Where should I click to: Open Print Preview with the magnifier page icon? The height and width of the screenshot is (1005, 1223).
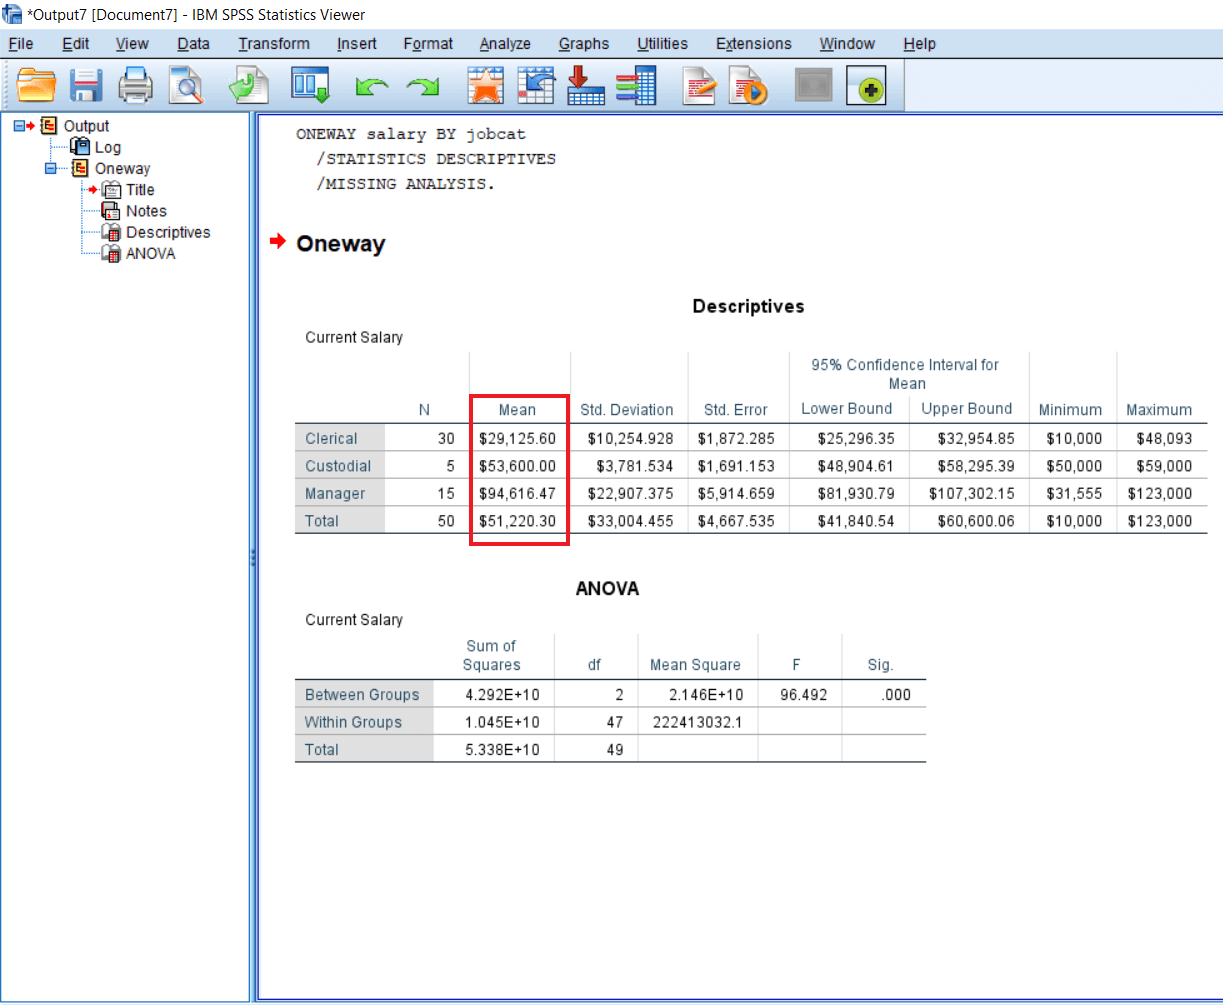[185, 86]
